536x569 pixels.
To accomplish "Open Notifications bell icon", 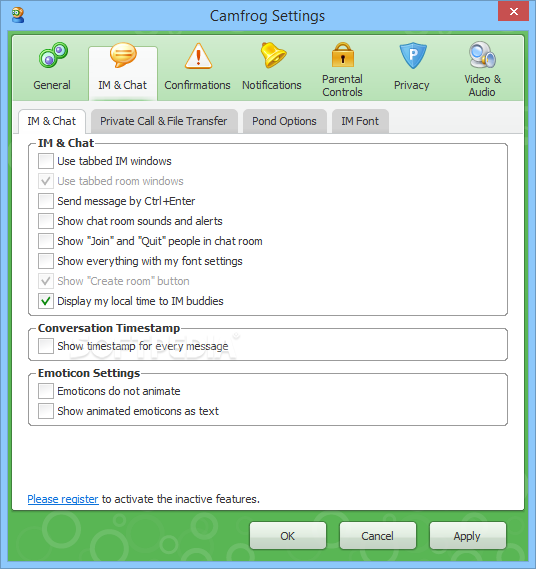I will point(273,55).
